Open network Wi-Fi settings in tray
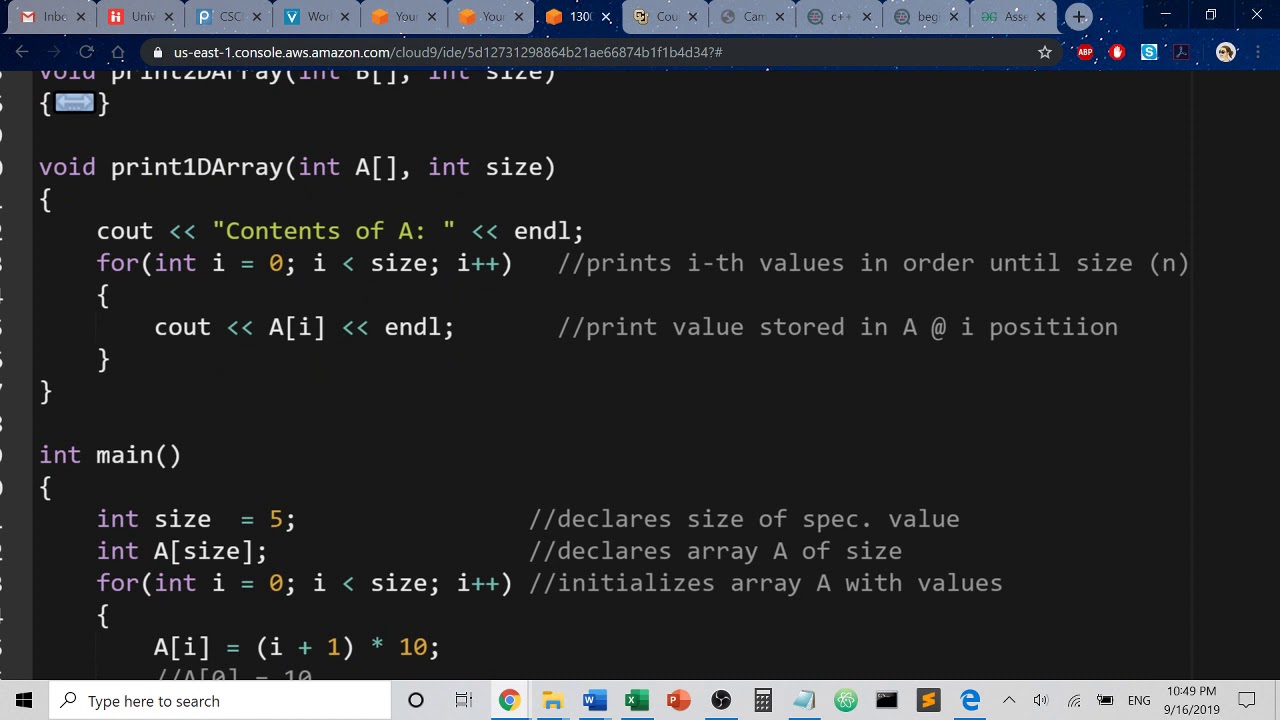The width and height of the screenshot is (1280, 720). pyautogui.click(x=1074, y=700)
